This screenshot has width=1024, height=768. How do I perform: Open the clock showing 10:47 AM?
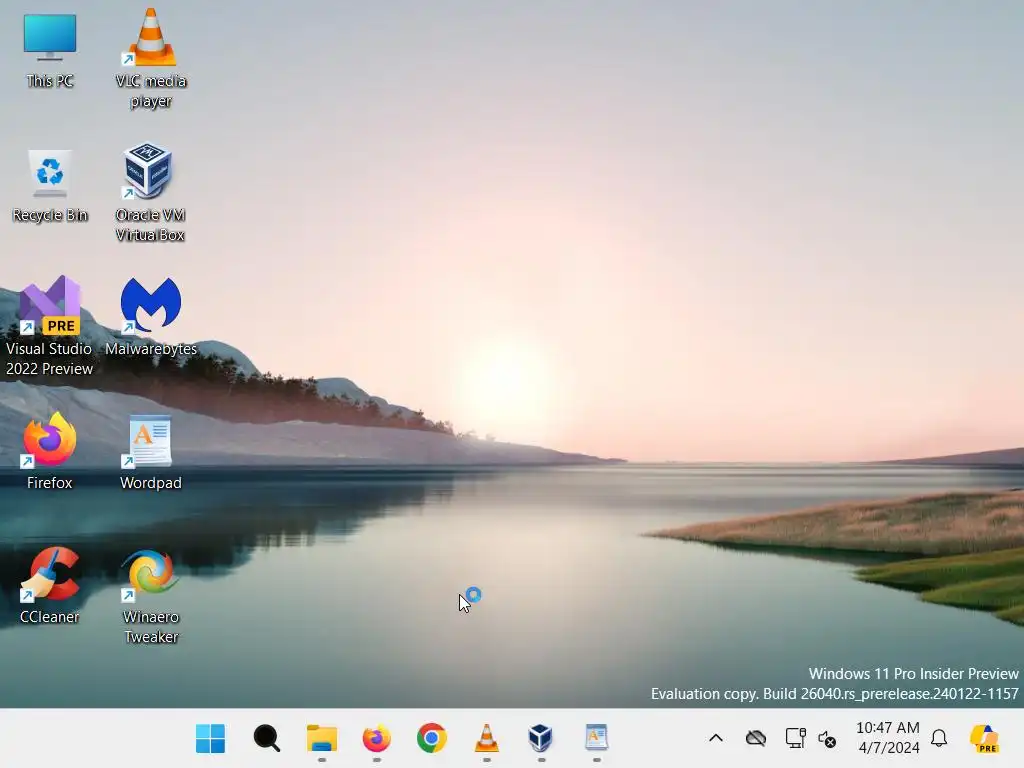click(x=888, y=738)
